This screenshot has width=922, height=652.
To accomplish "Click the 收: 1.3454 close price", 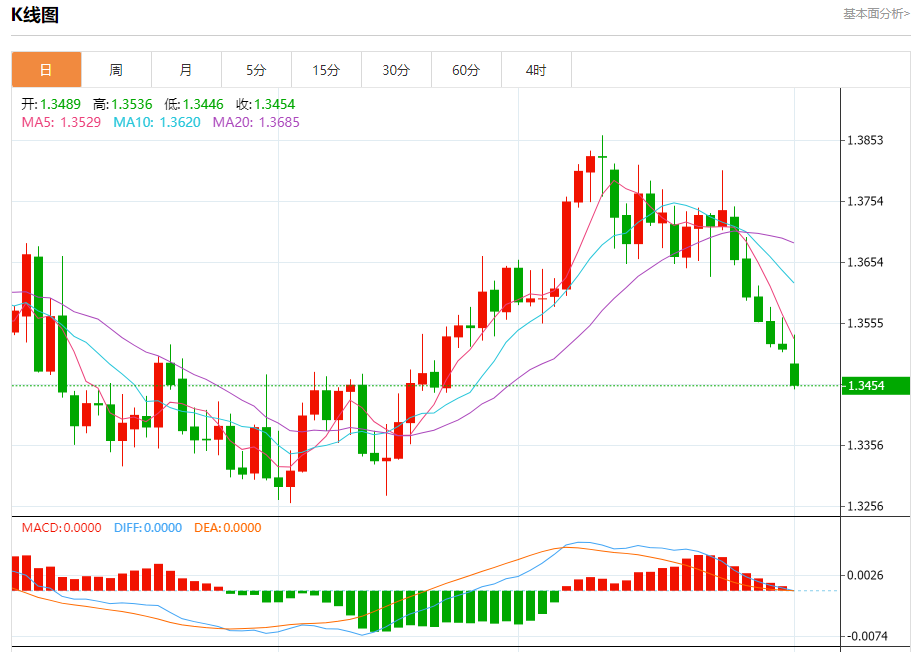I will (266, 105).
